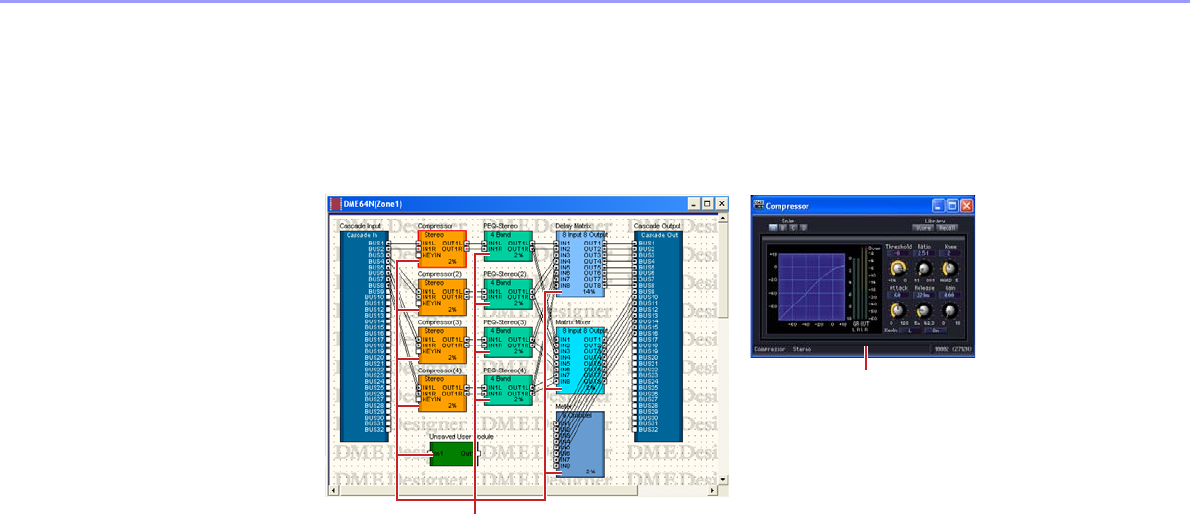Select the Matrix Mixer block

tap(581, 361)
